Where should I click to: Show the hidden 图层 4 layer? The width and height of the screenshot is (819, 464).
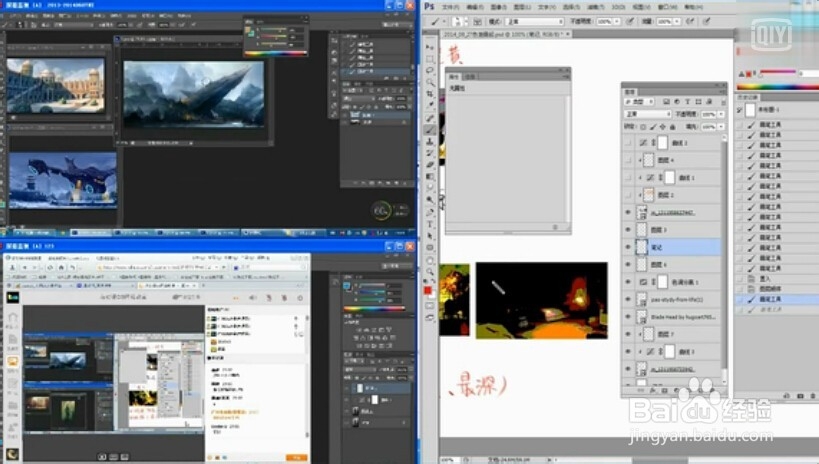click(x=628, y=160)
